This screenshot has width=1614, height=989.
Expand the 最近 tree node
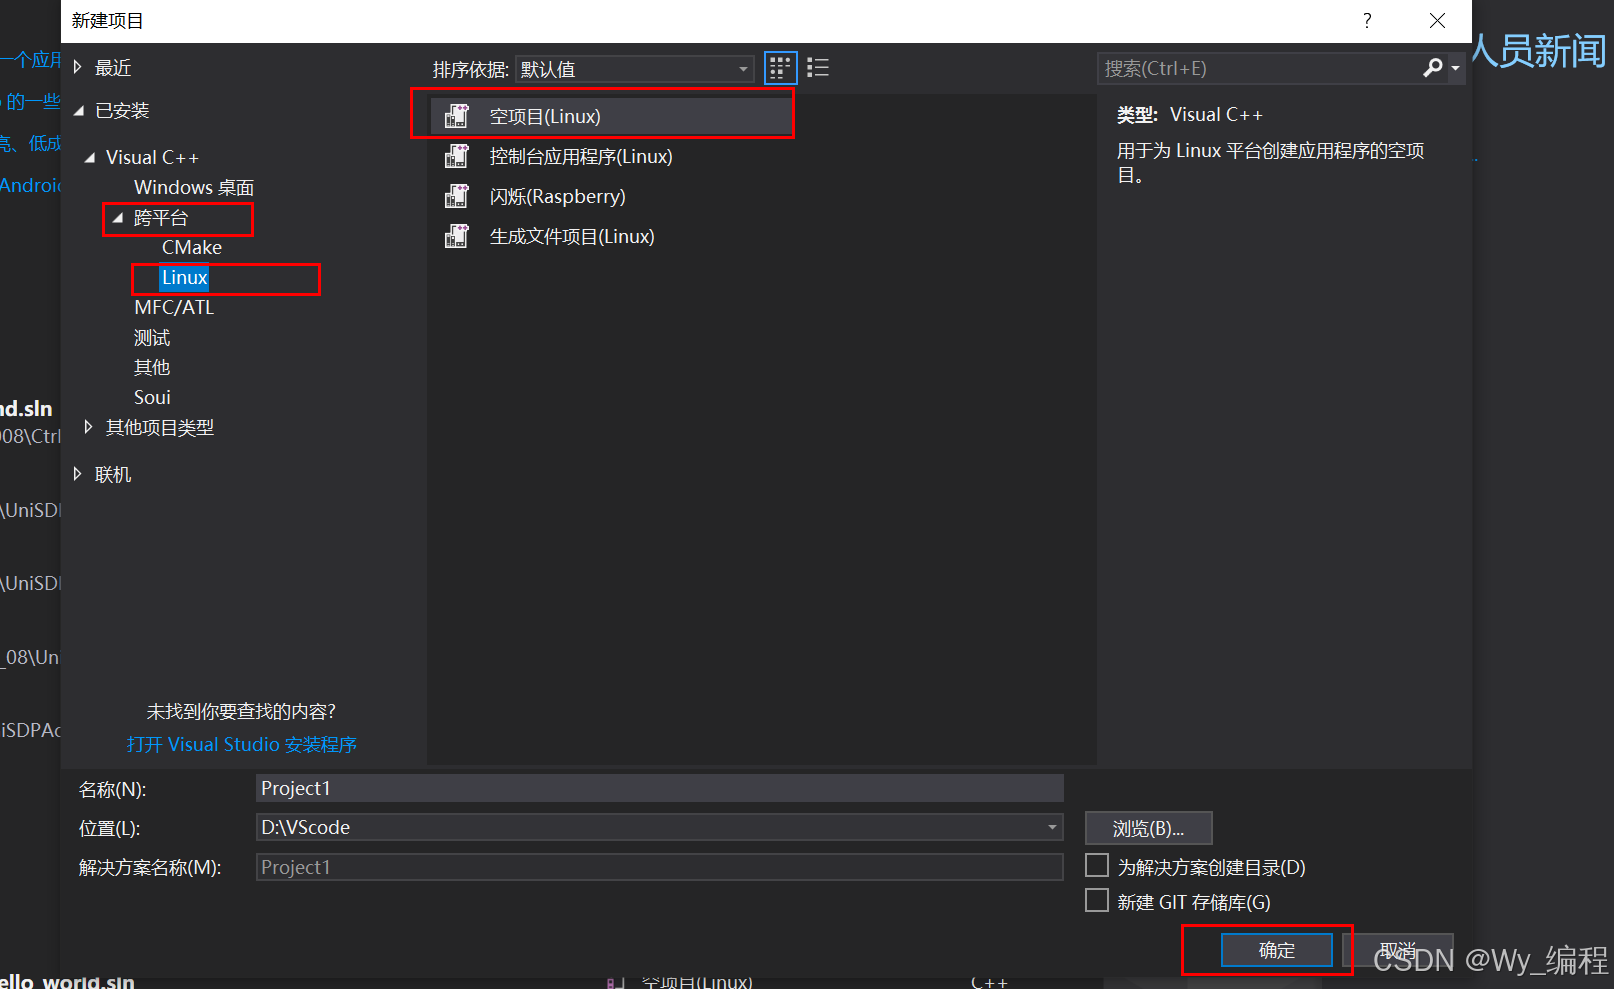point(78,67)
